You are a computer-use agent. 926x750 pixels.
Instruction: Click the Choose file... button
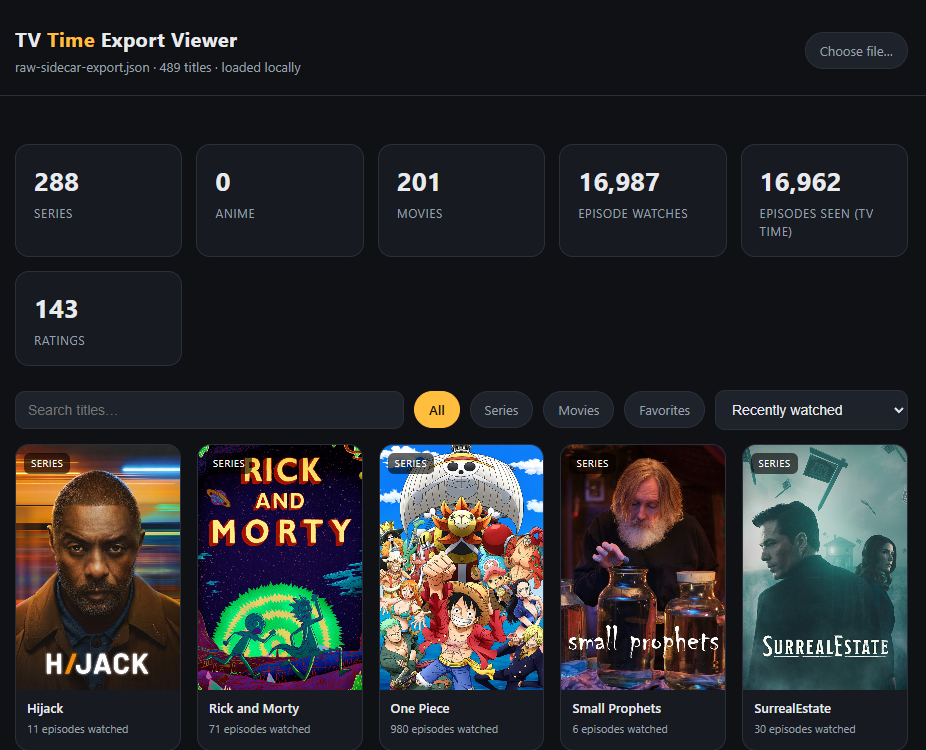[x=856, y=51]
